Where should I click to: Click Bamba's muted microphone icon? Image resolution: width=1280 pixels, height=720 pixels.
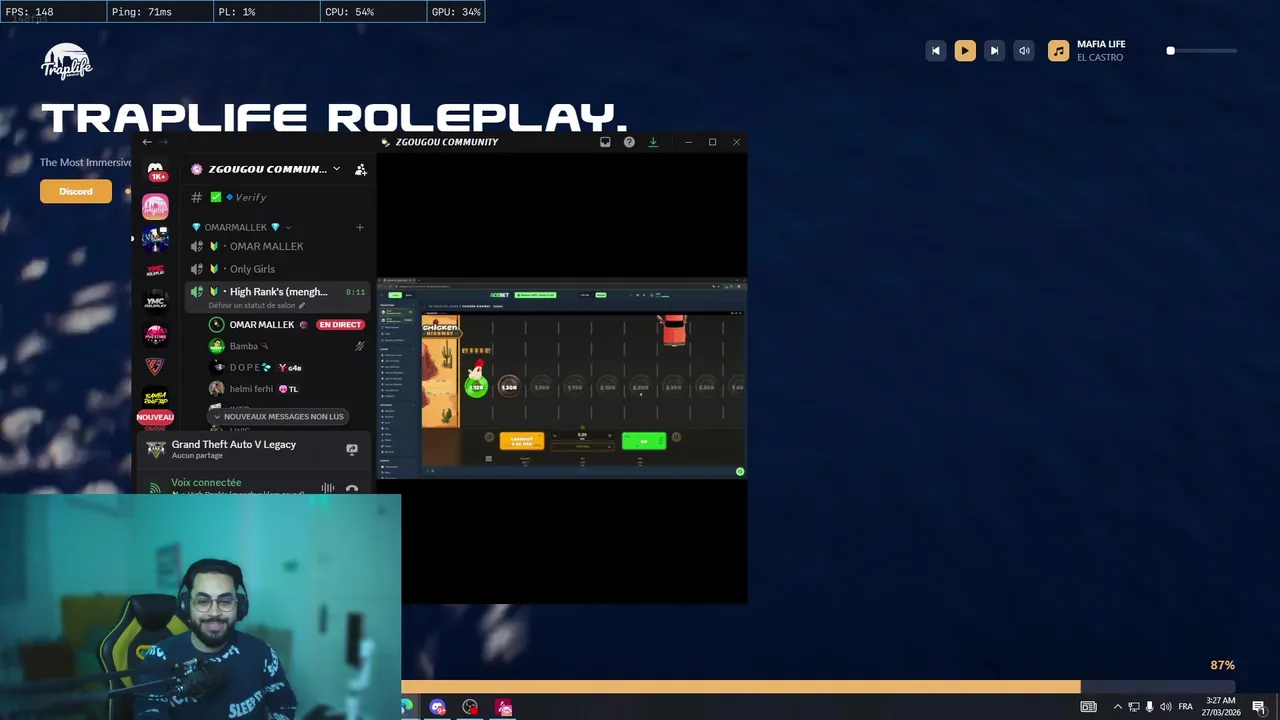pyautogui.click(x=359, y=346)
